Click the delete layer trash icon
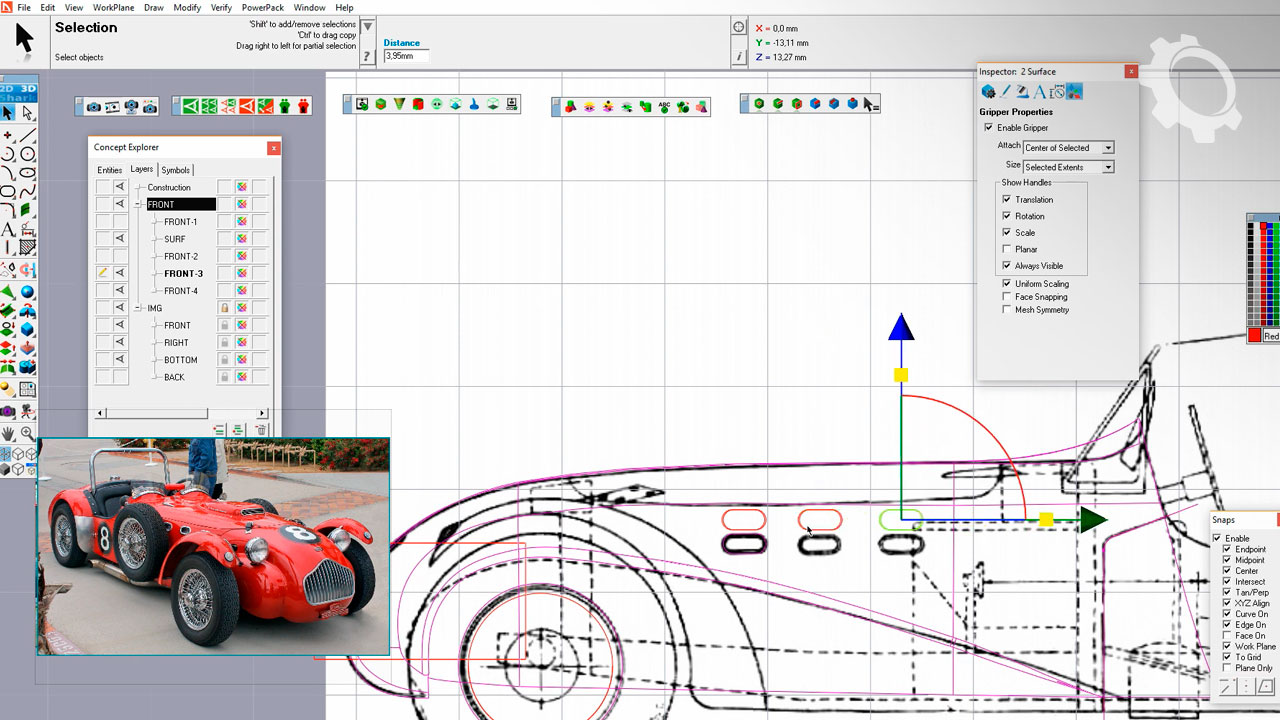 point(261,430)
